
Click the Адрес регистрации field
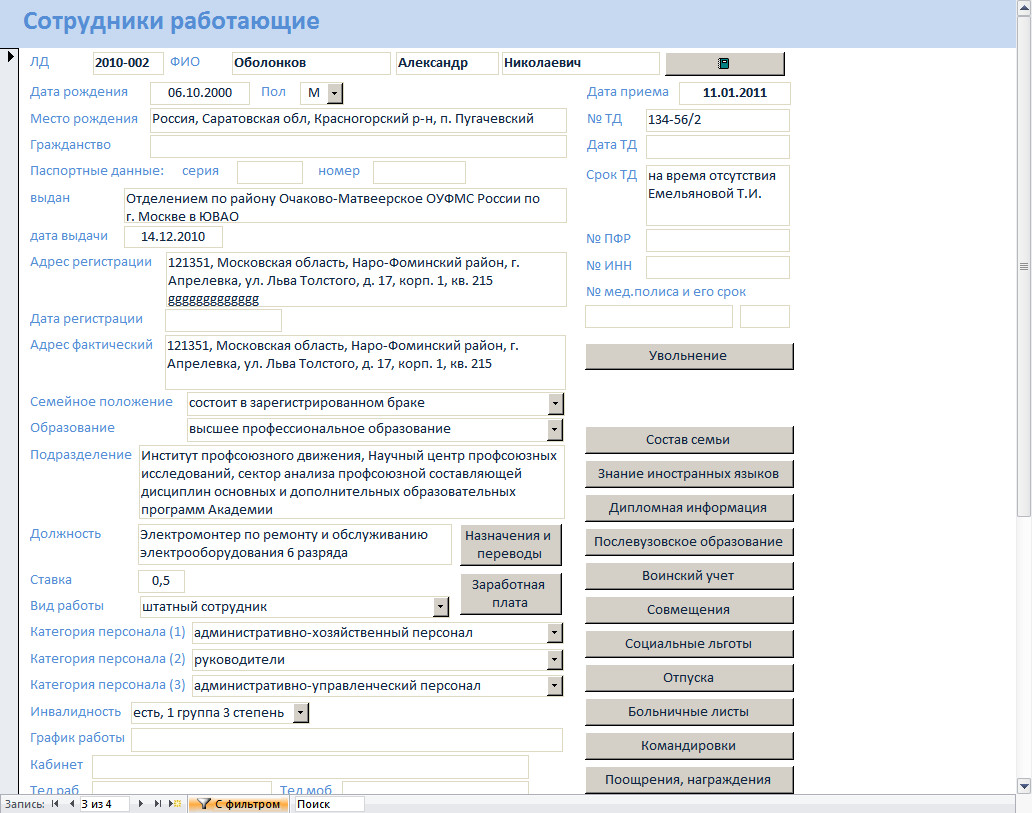click(x=366, y=280)
